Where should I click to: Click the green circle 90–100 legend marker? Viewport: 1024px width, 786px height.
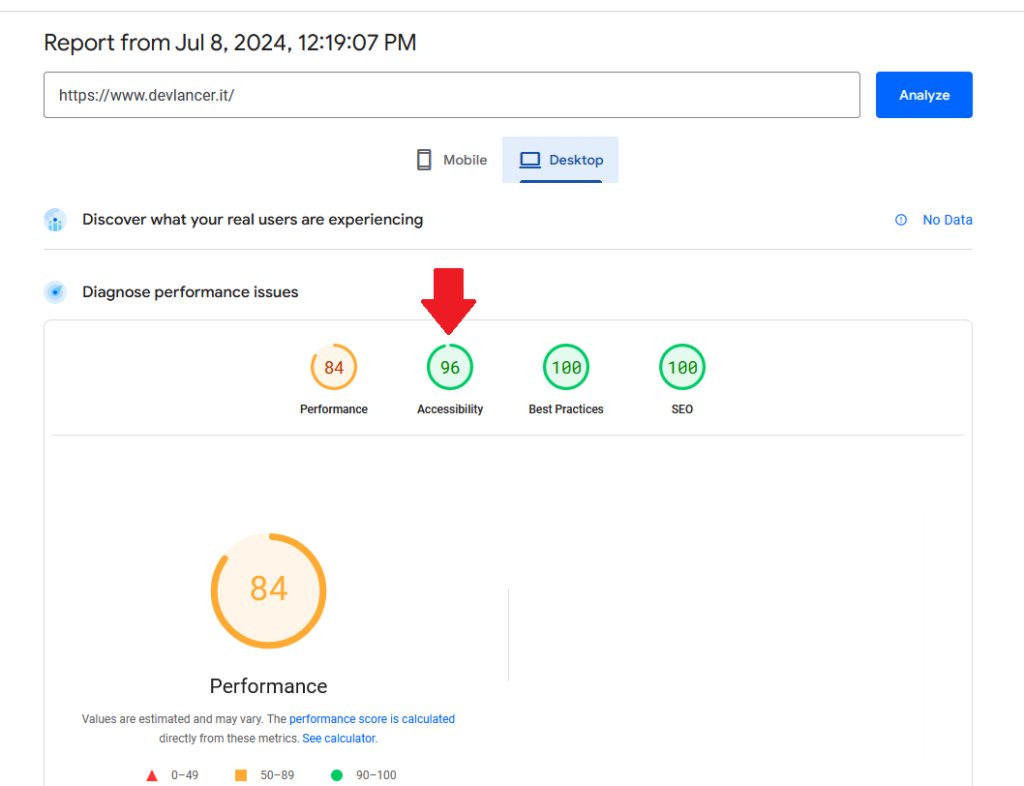(337, 775)
